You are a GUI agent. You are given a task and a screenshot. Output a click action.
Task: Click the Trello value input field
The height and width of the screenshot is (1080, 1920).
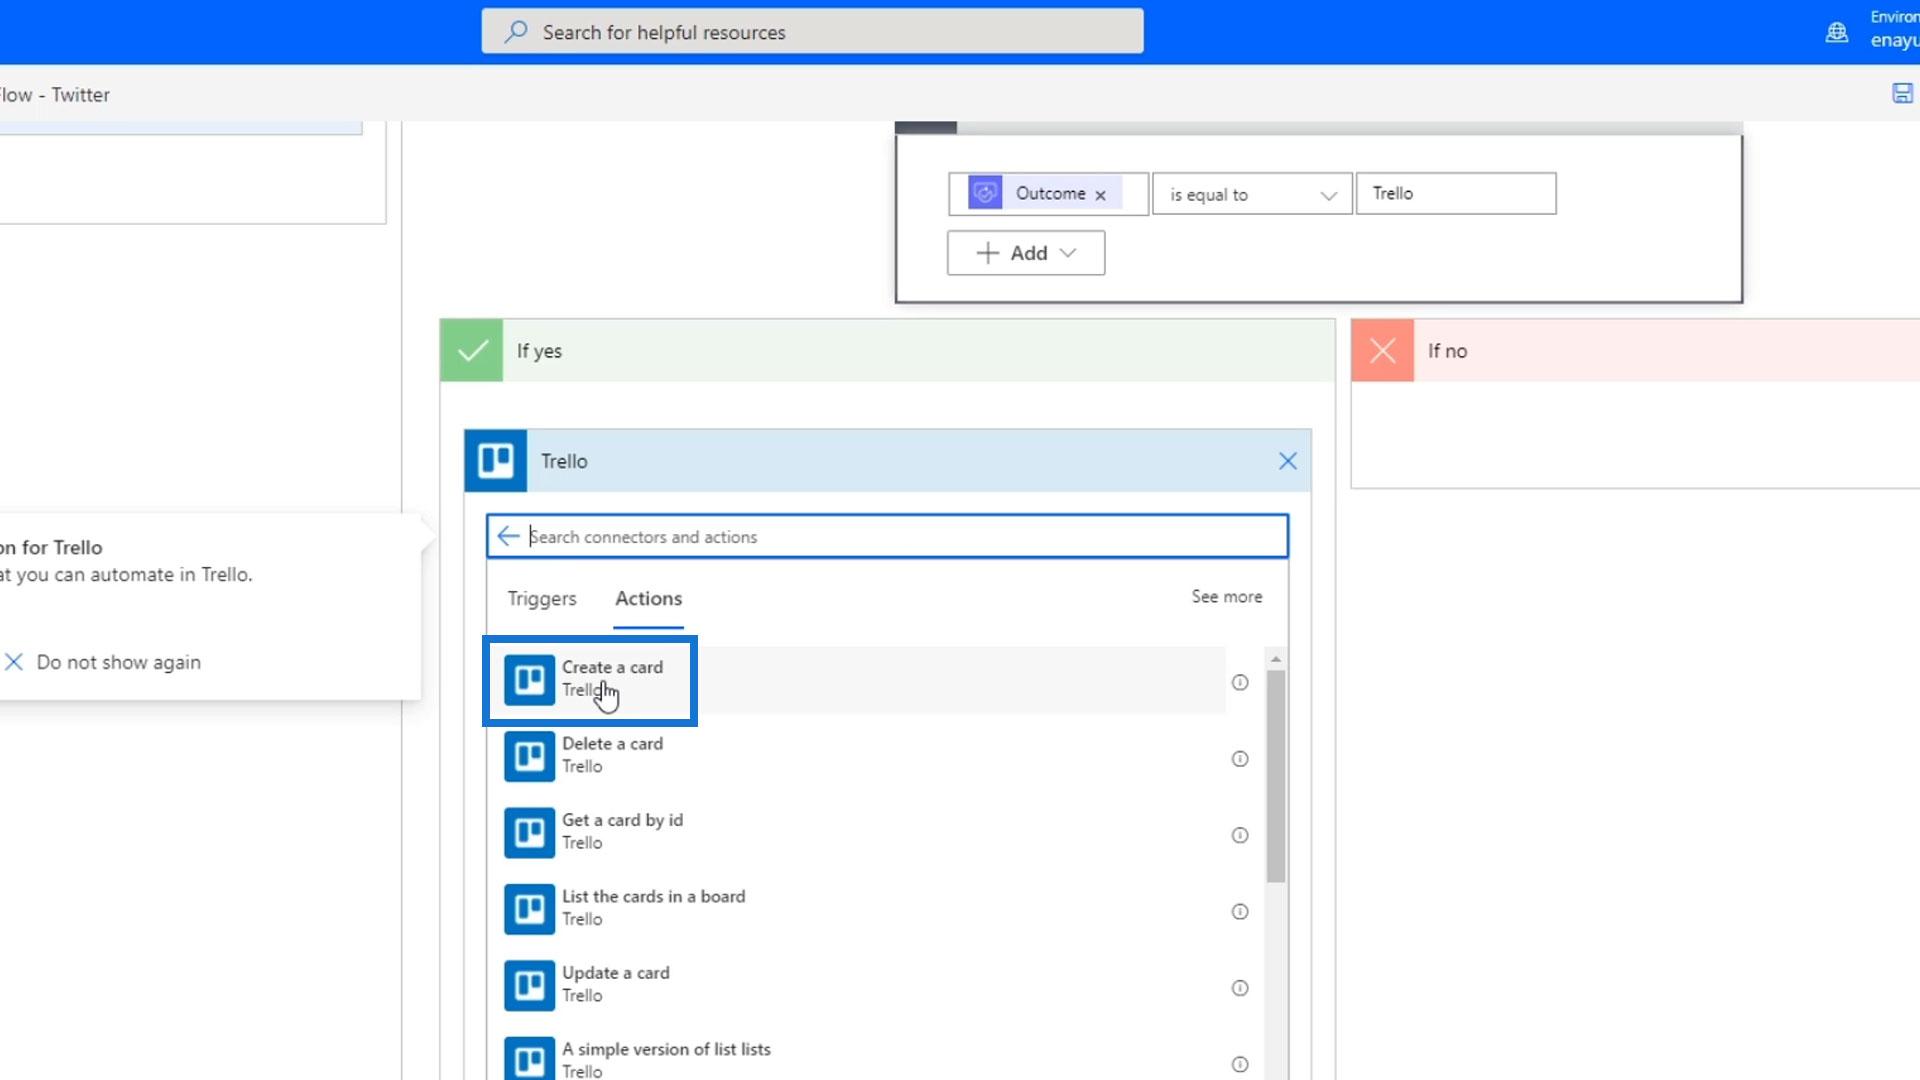pos(1455,194)
